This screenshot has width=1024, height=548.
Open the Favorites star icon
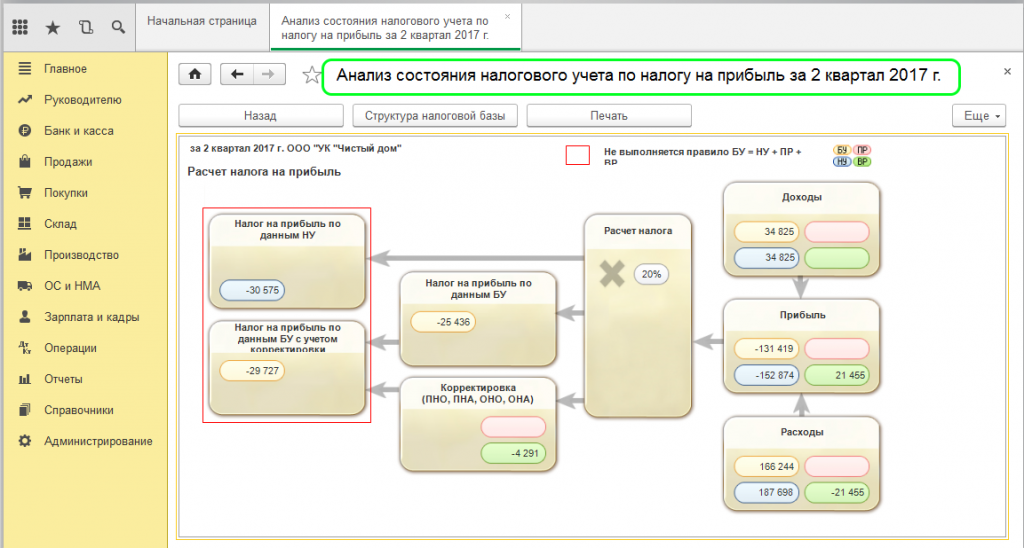pos(53,27)
